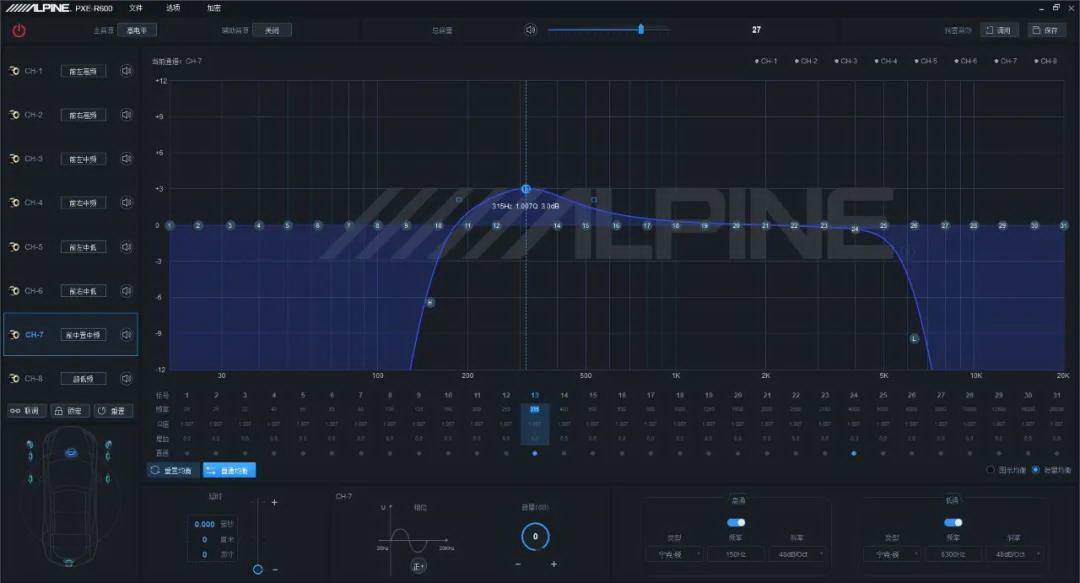Open the low-pass filter type dropdown
The height and width of the screenshot is (583, 1080).
click(x=891, y=554)
